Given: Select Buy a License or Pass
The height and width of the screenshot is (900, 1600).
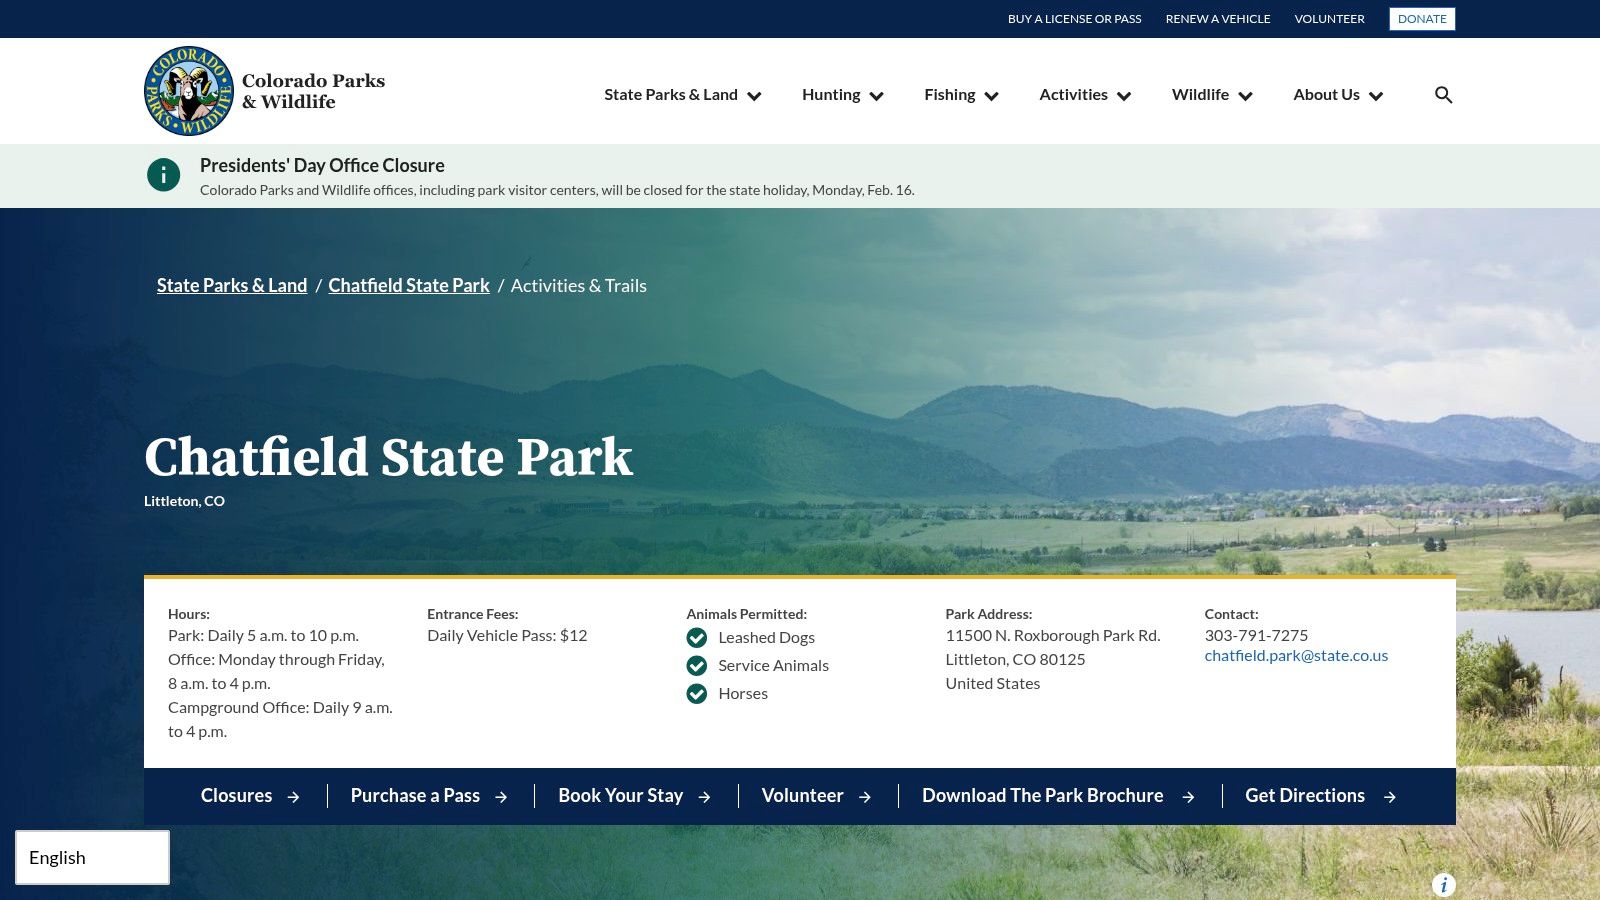Looking at the screenshot, I should pos(1074,19).
